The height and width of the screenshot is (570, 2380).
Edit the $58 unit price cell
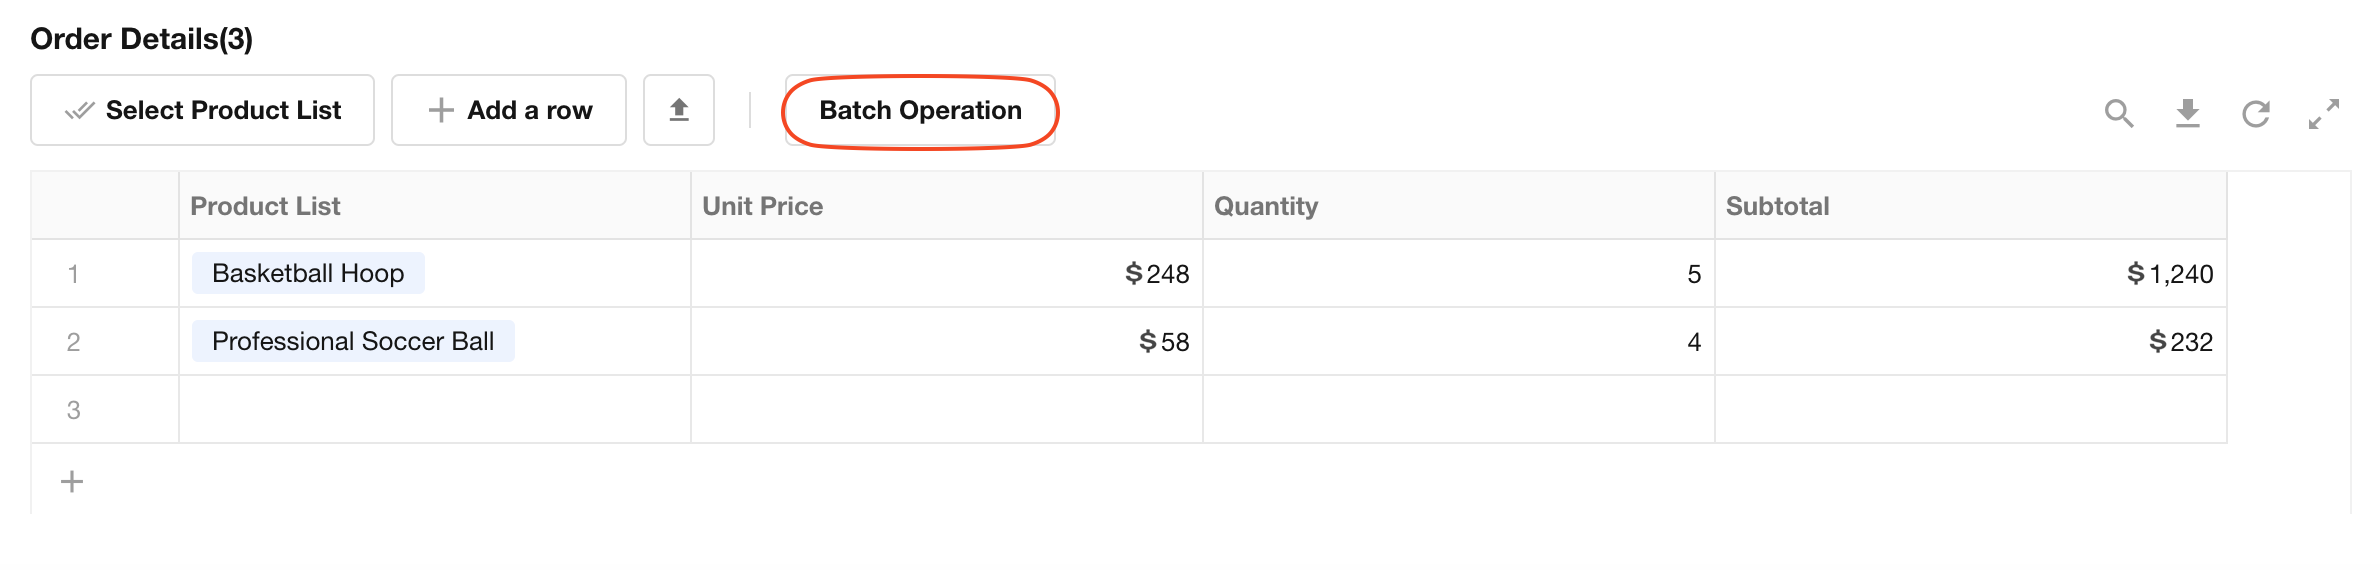[x=947, y=341]
